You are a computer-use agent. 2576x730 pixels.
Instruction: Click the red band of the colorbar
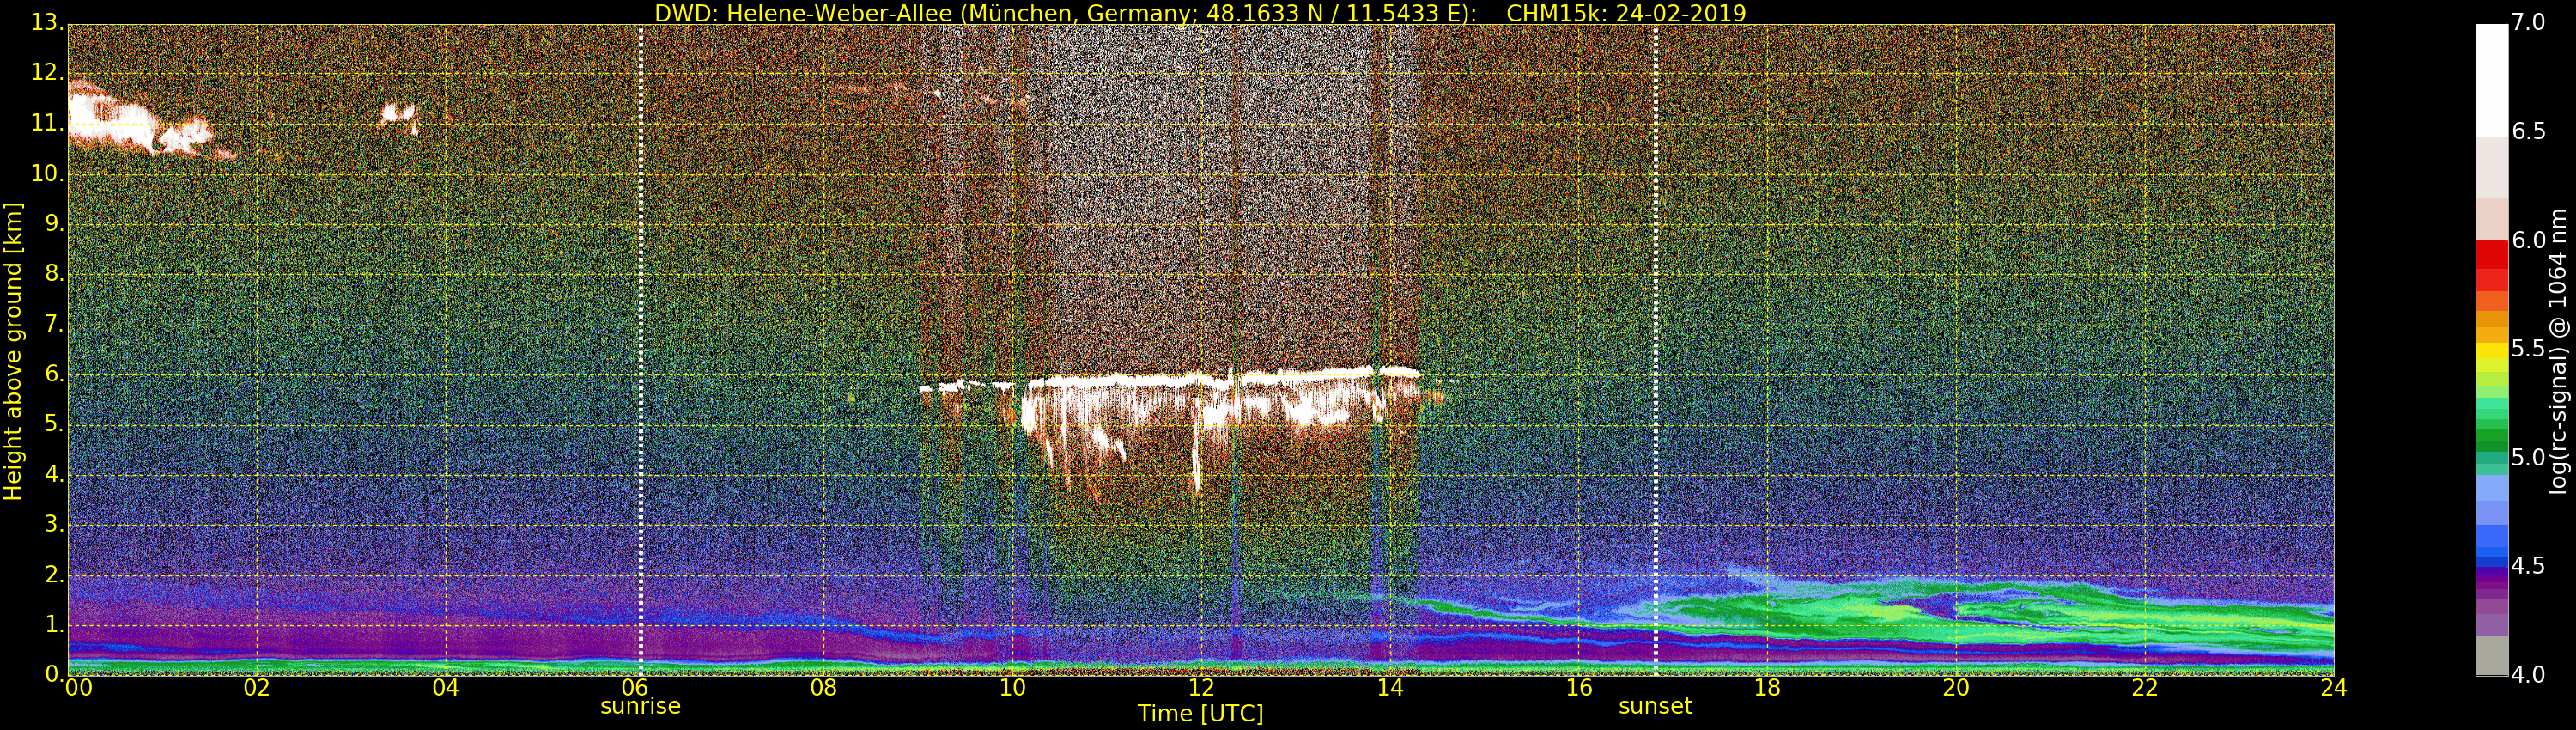pos(2491,266)
